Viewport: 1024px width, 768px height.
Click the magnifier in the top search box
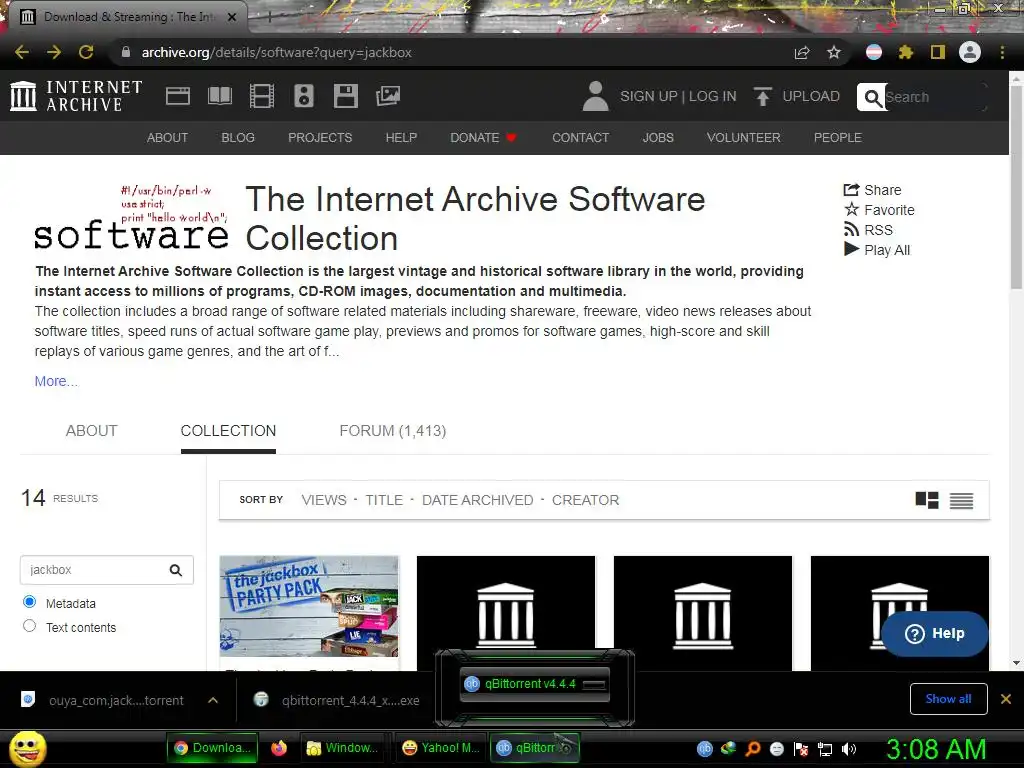pyautogui.click(x=872, y=97)
